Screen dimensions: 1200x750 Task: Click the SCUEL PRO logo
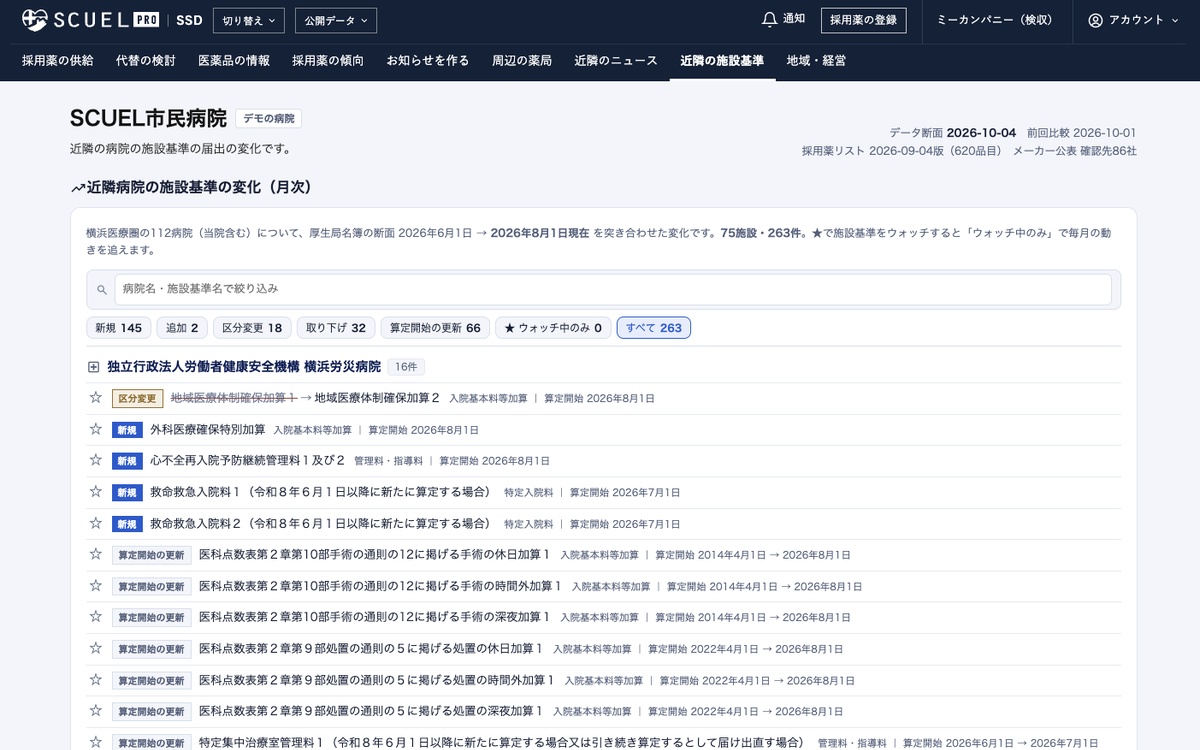(91, 19)
